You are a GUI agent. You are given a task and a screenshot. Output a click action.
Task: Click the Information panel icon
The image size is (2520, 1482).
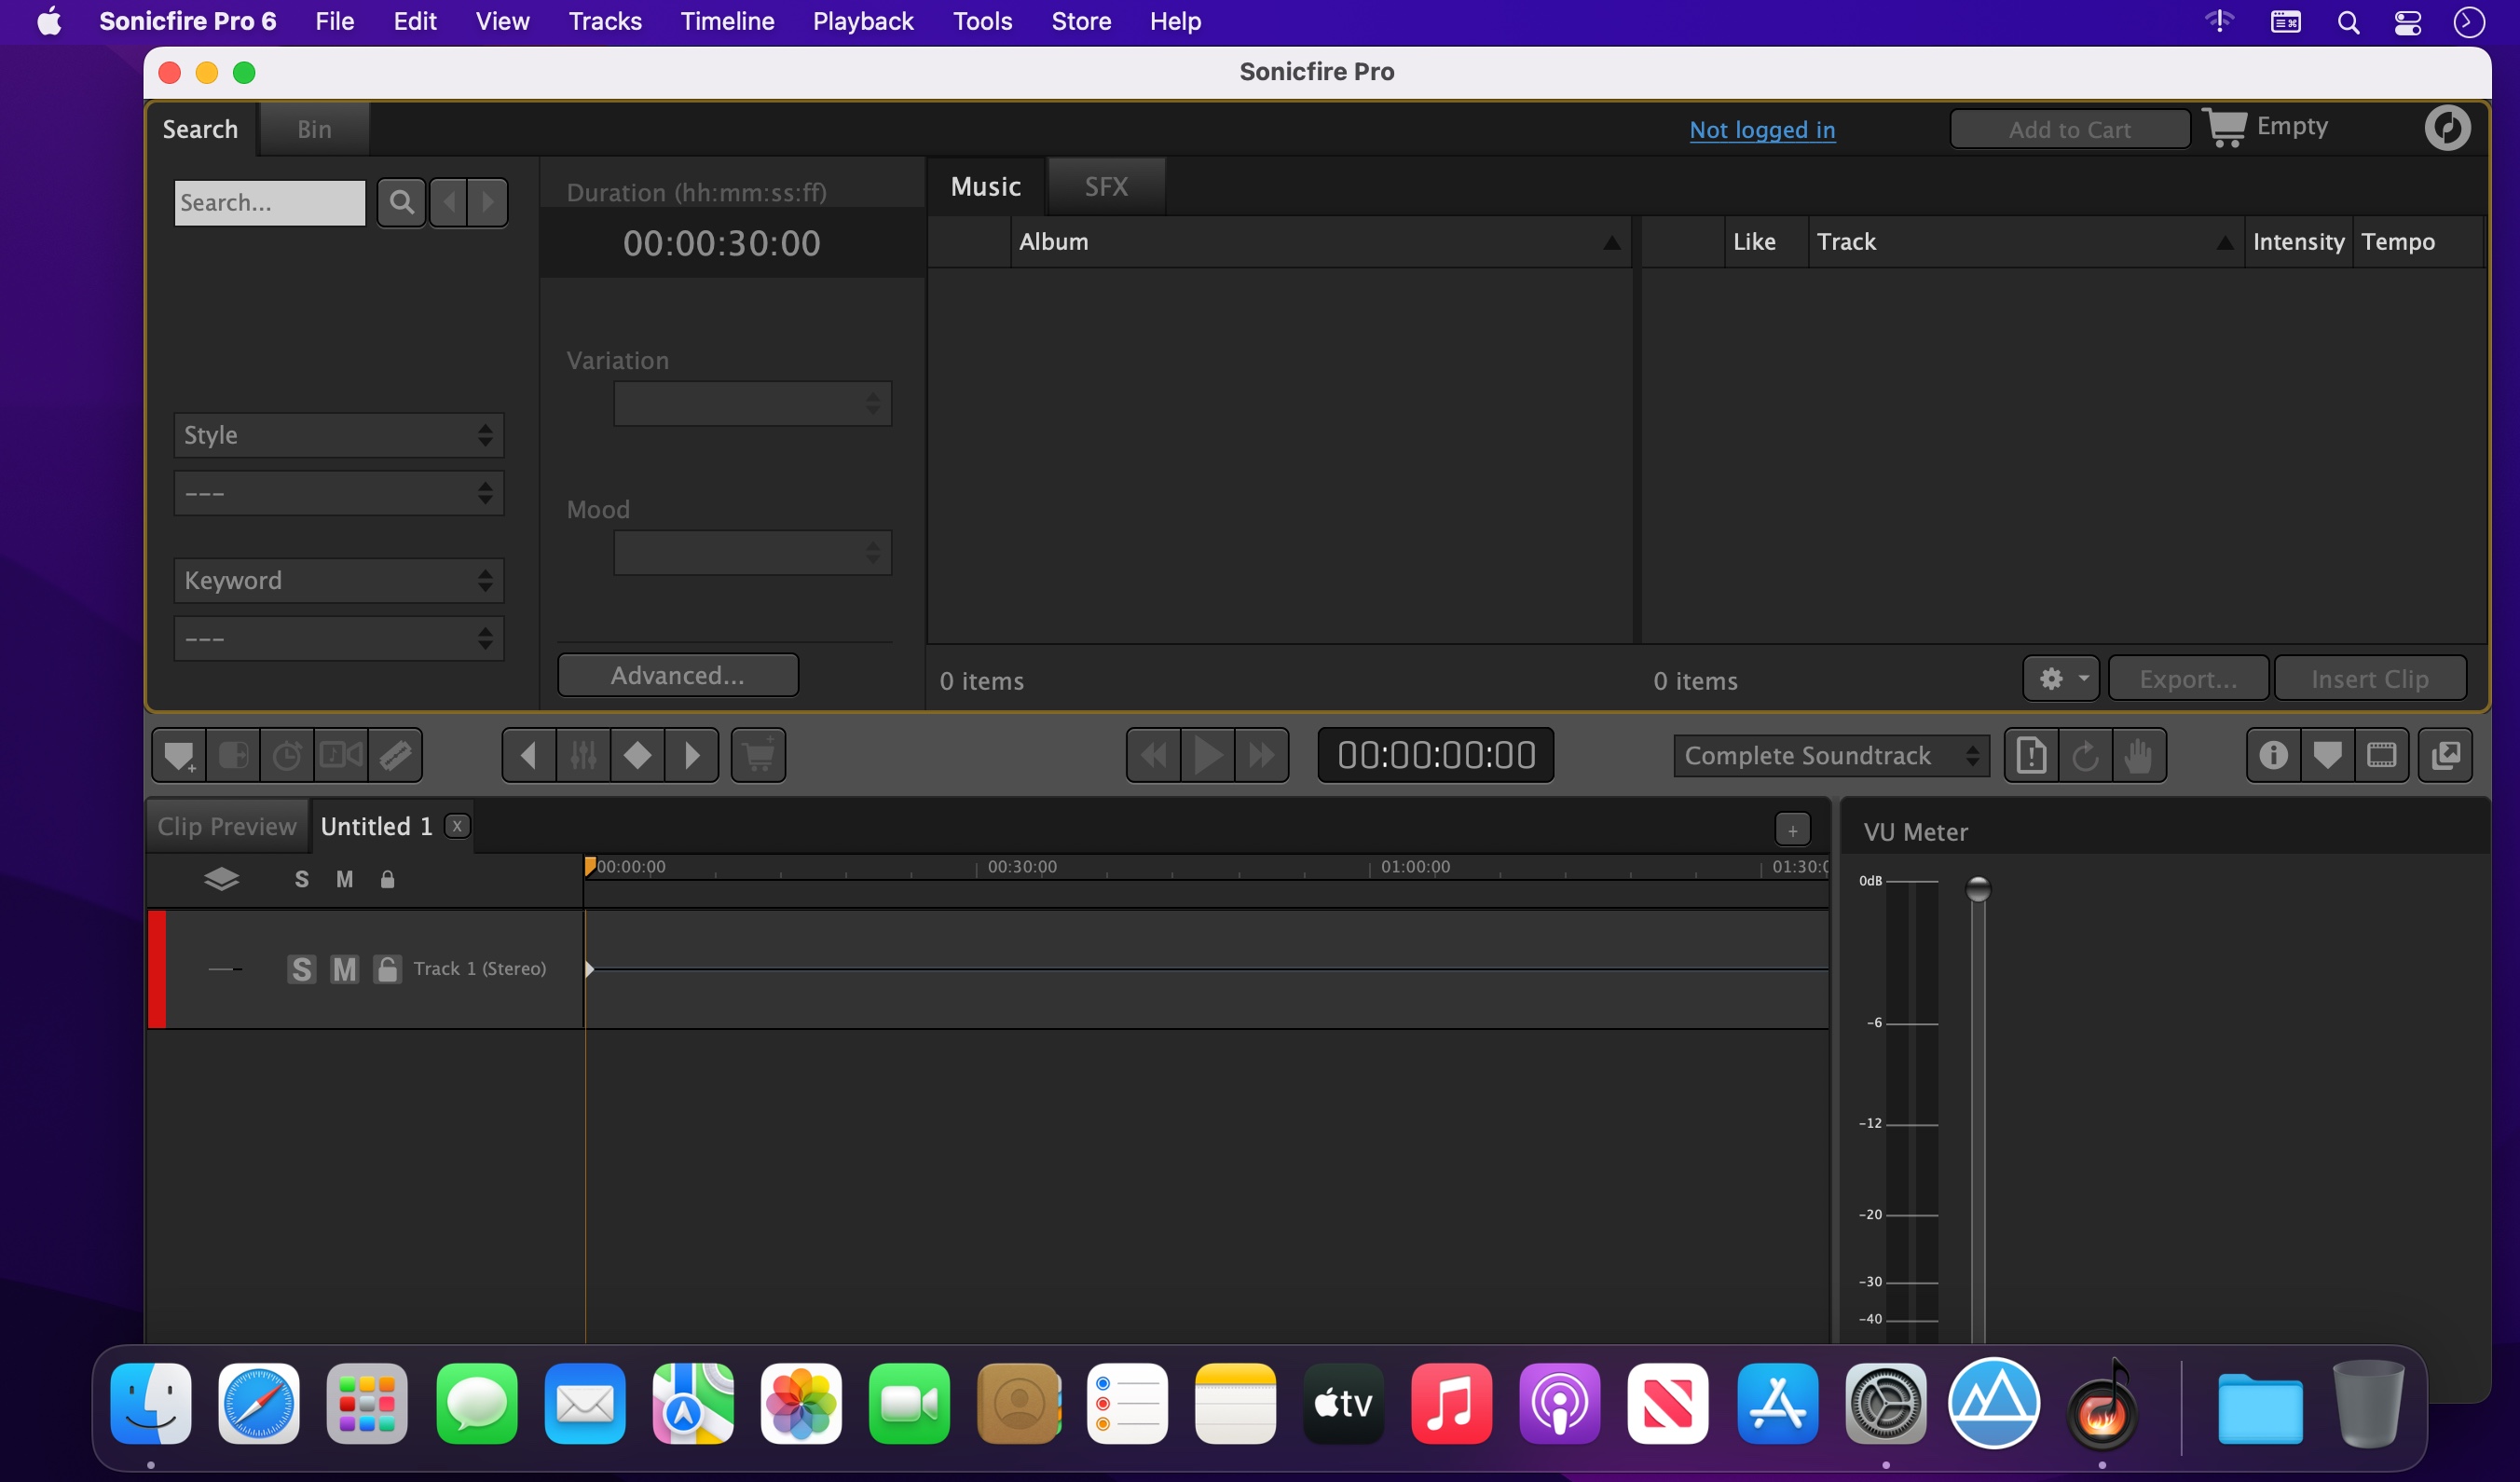[2273, 755]
